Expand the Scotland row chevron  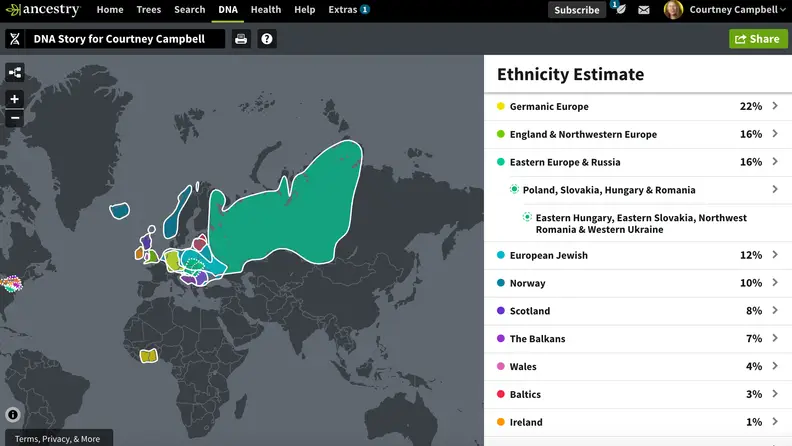775,310
